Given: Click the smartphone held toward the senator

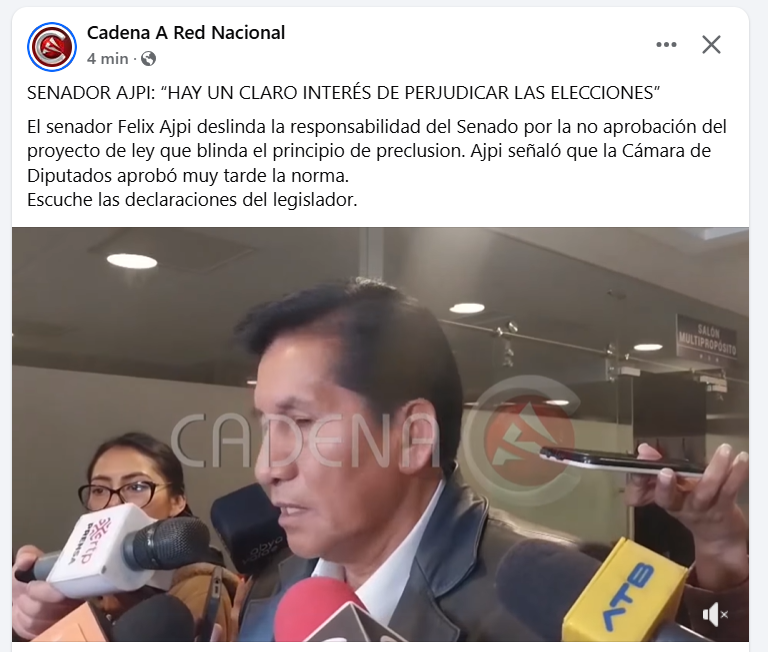Looking at the screenshot, I should 623,461.
